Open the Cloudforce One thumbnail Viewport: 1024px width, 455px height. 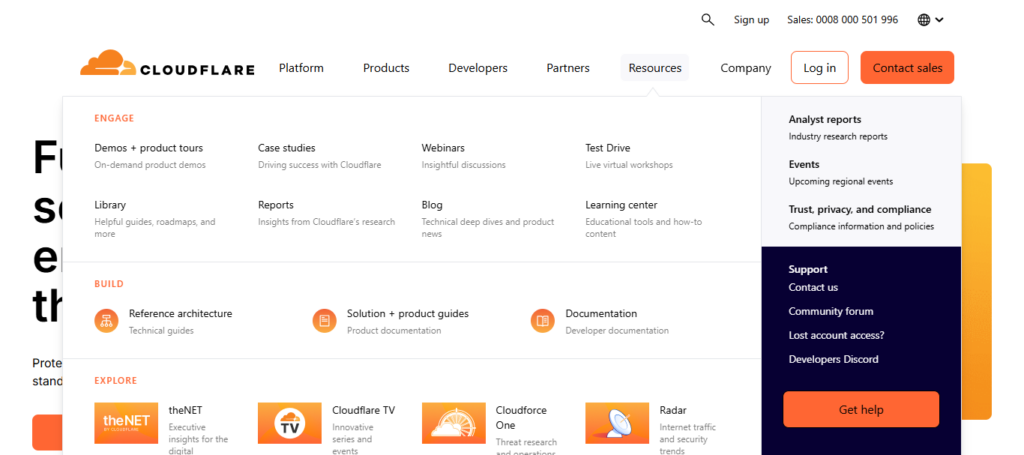pyautogui.click(x=453, y=423)
